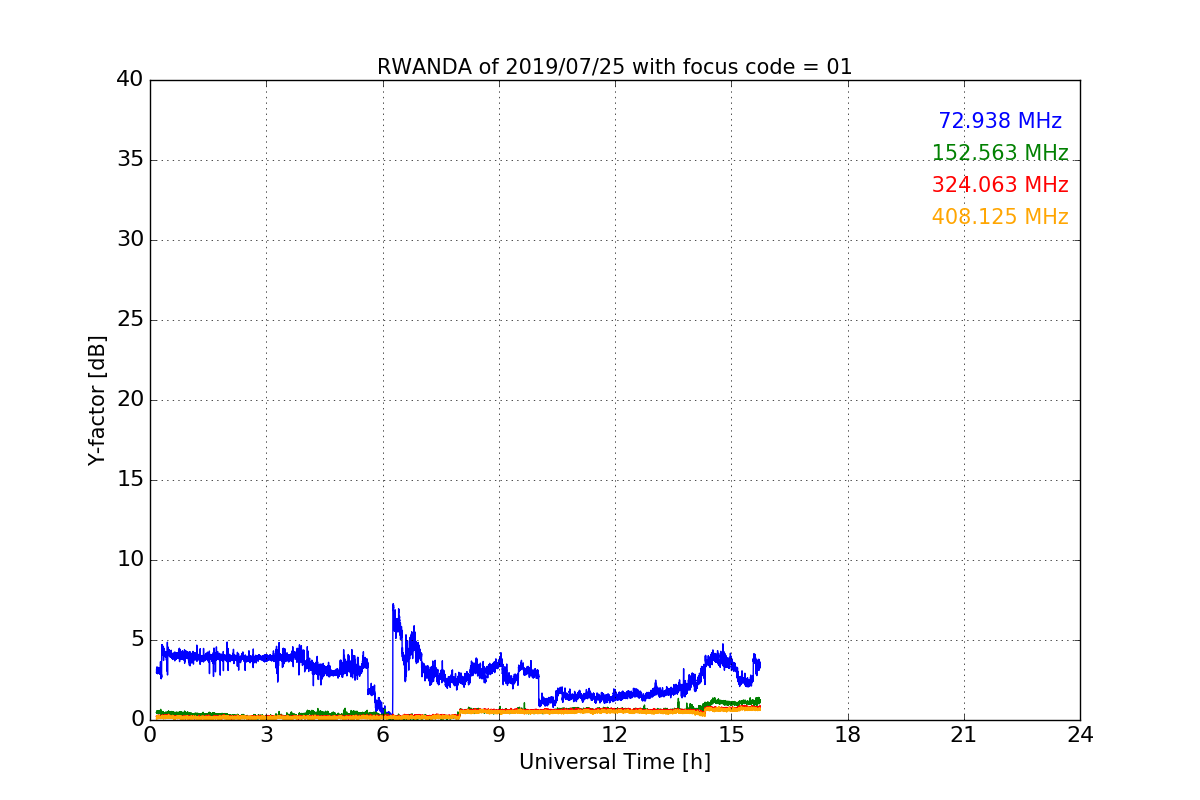Select the blue '72.938 MHz' legend label
Image resolution: width=1200 pixels, height=800 pixels.
tap(1000, 121)
